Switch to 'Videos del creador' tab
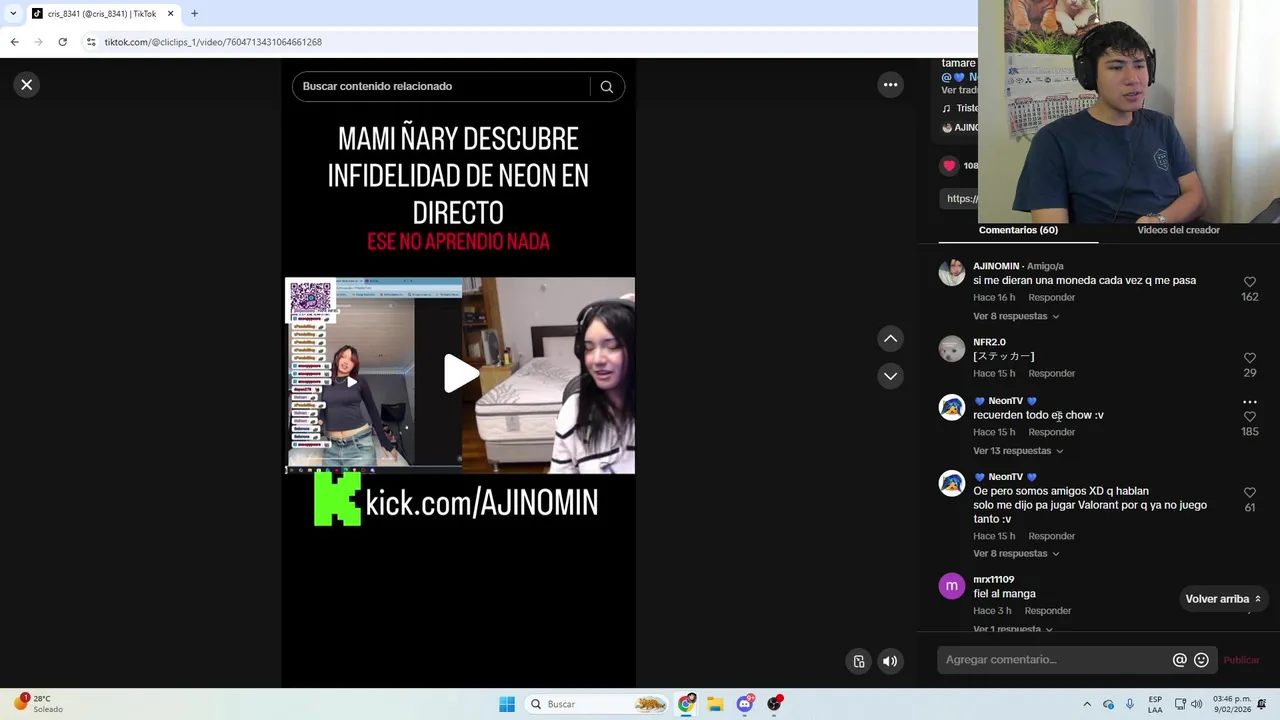The width and height of the screenshot is (1280, 720). coord(1178,230)
